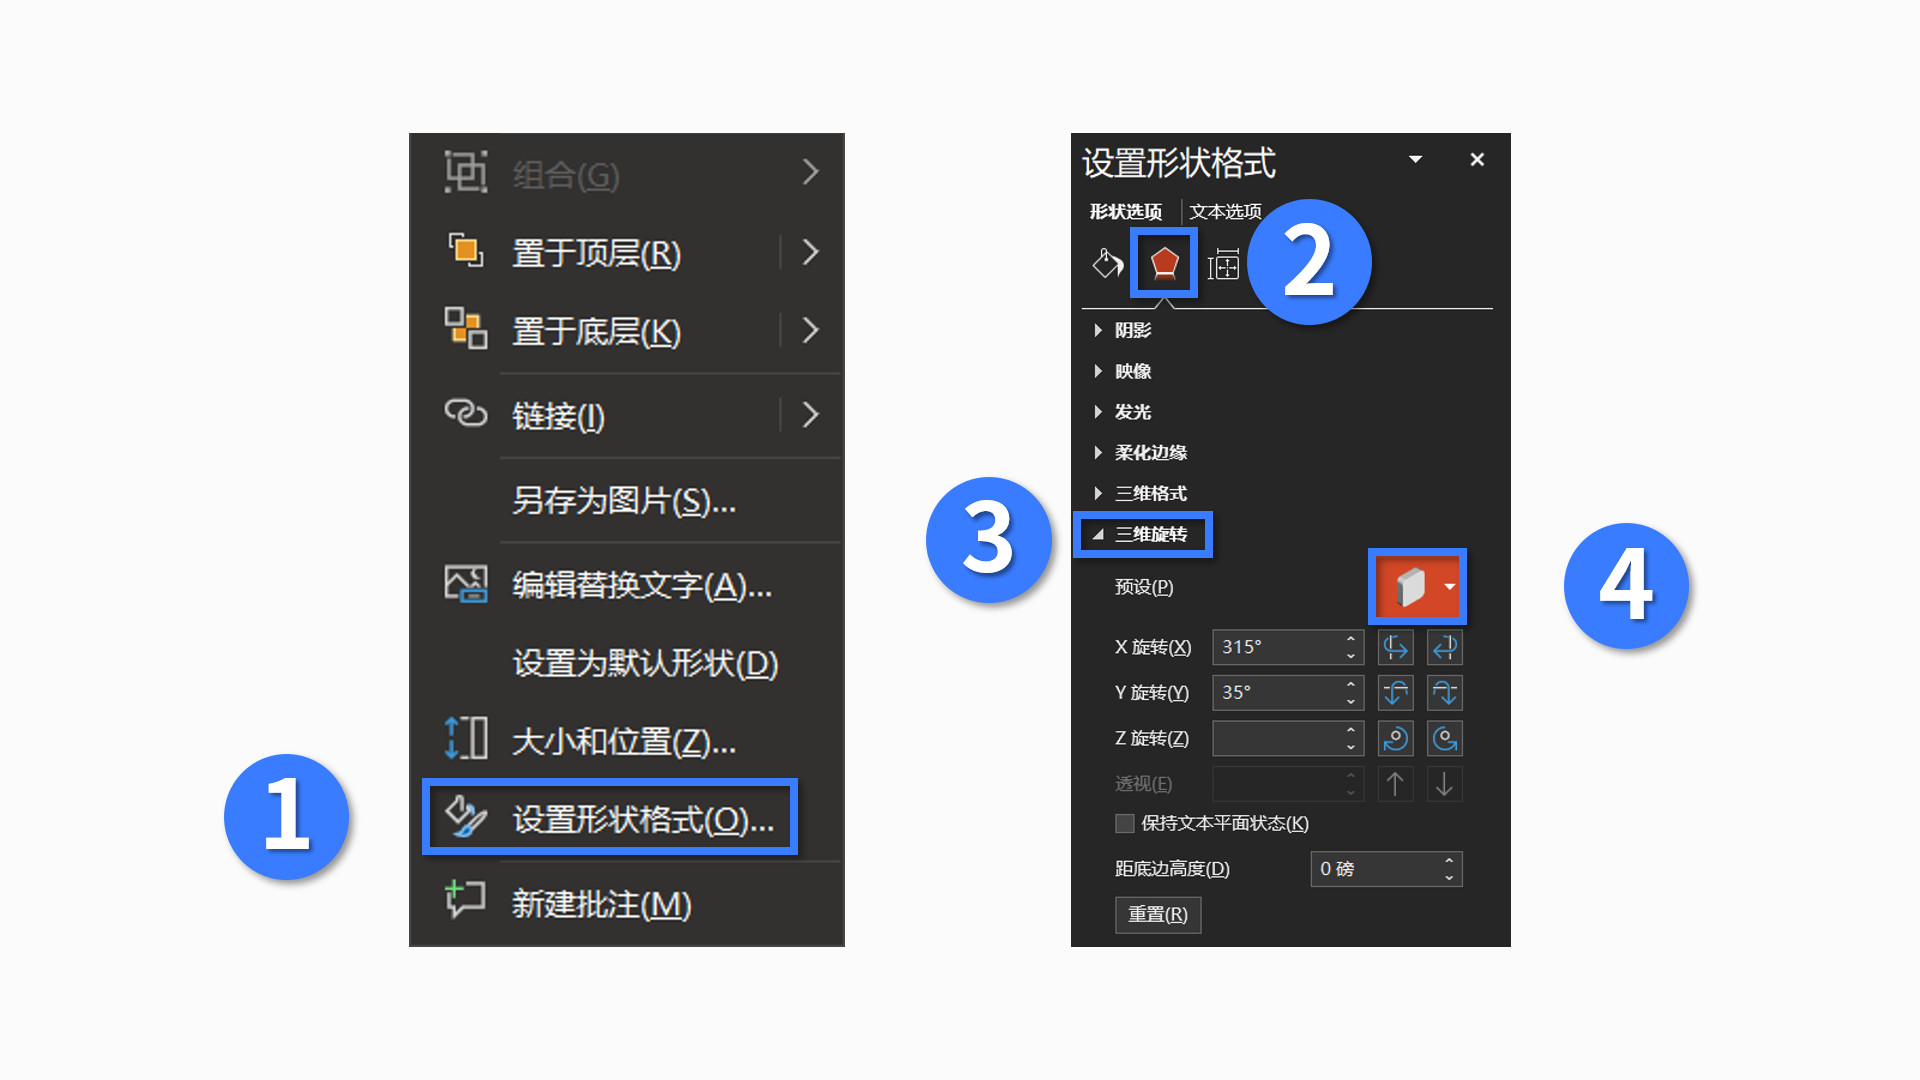
Task: Select the Effects pentagon icon tab
Action: click(1164, 264)
